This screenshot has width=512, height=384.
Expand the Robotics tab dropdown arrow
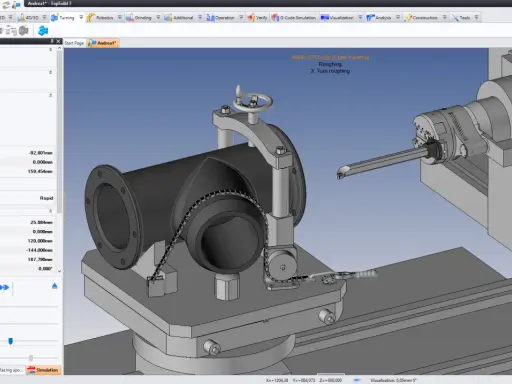(x=120, y=17)
